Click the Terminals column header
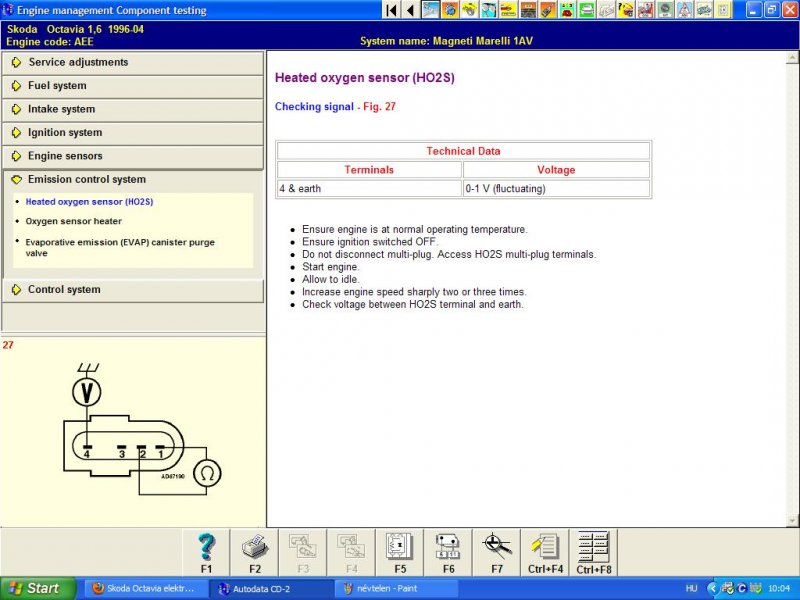The height and width of the screenshot is (600, 800). coord(369,170)
